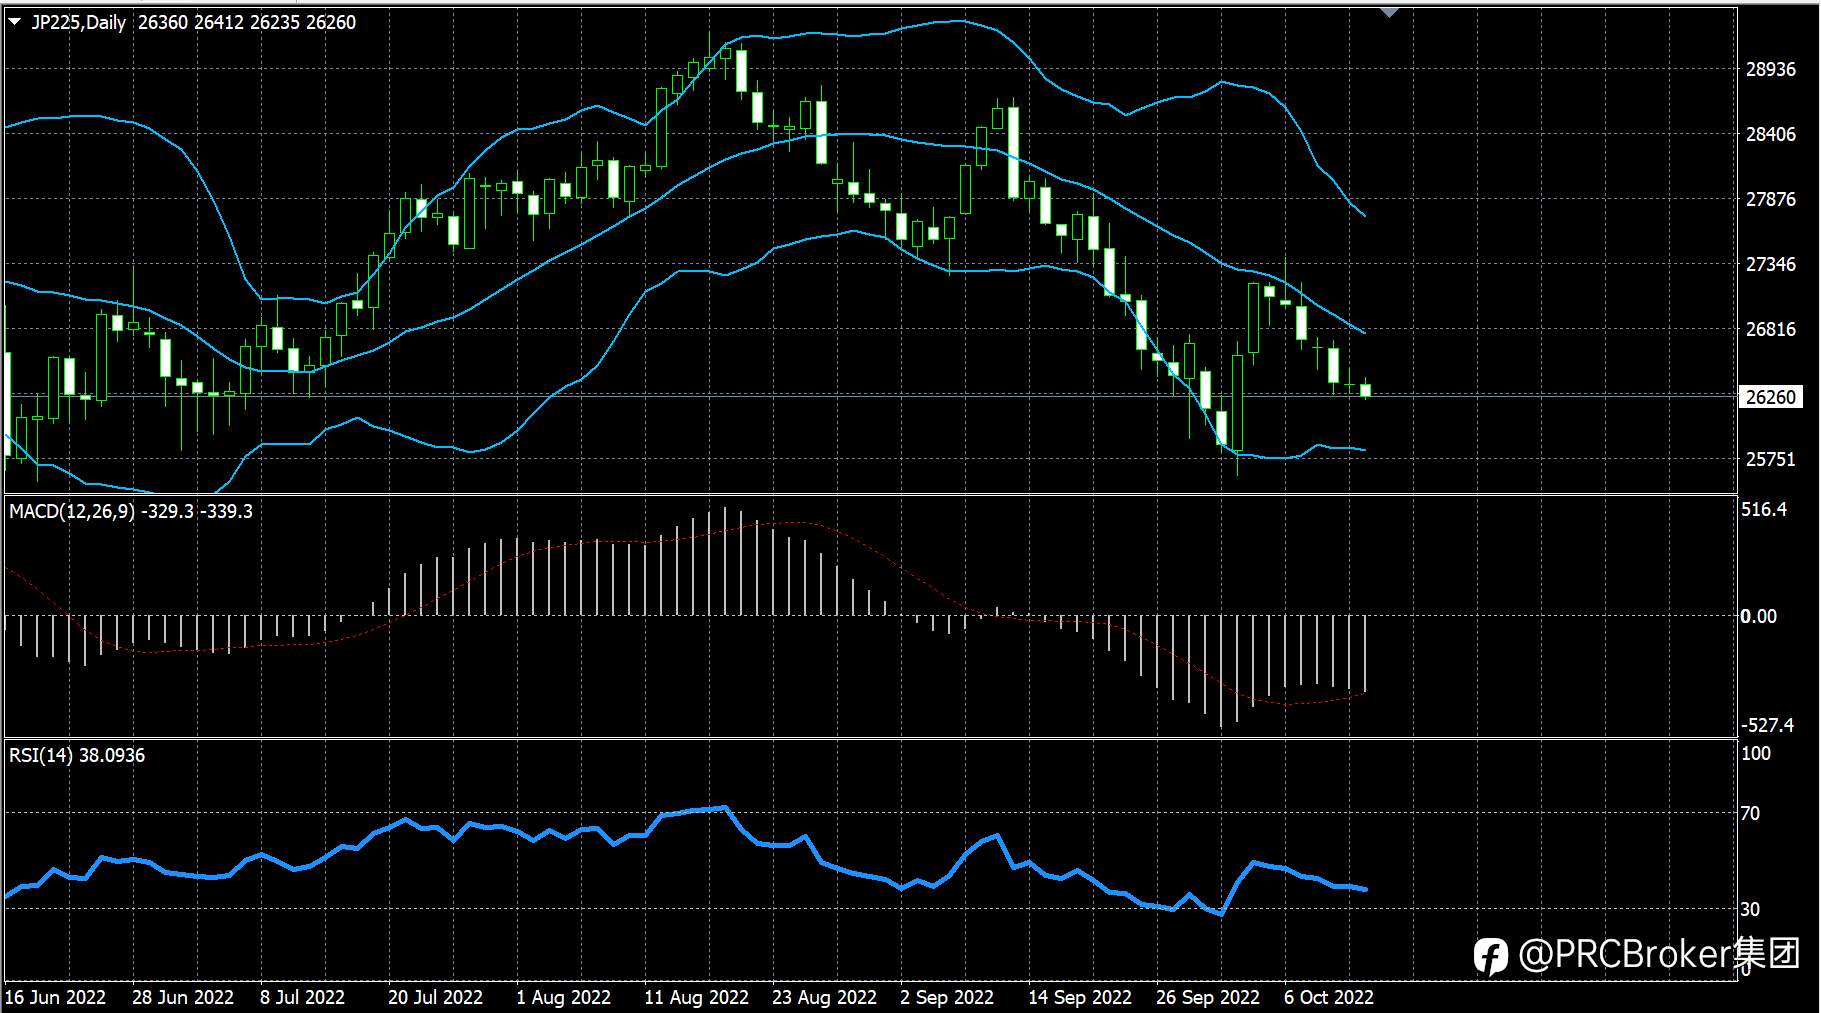
Task: Click price scale value 28406
Action: 1770,134
